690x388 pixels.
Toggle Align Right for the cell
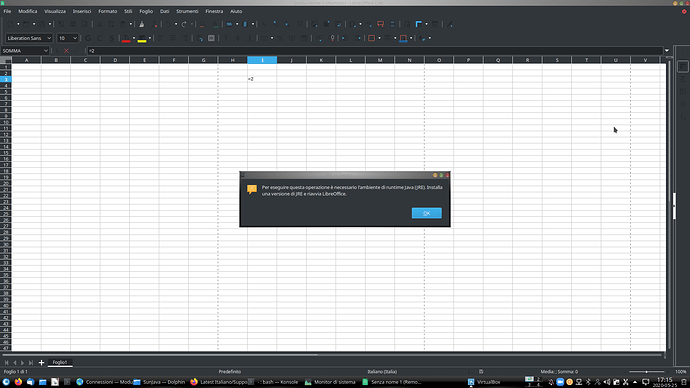[185, 38]
